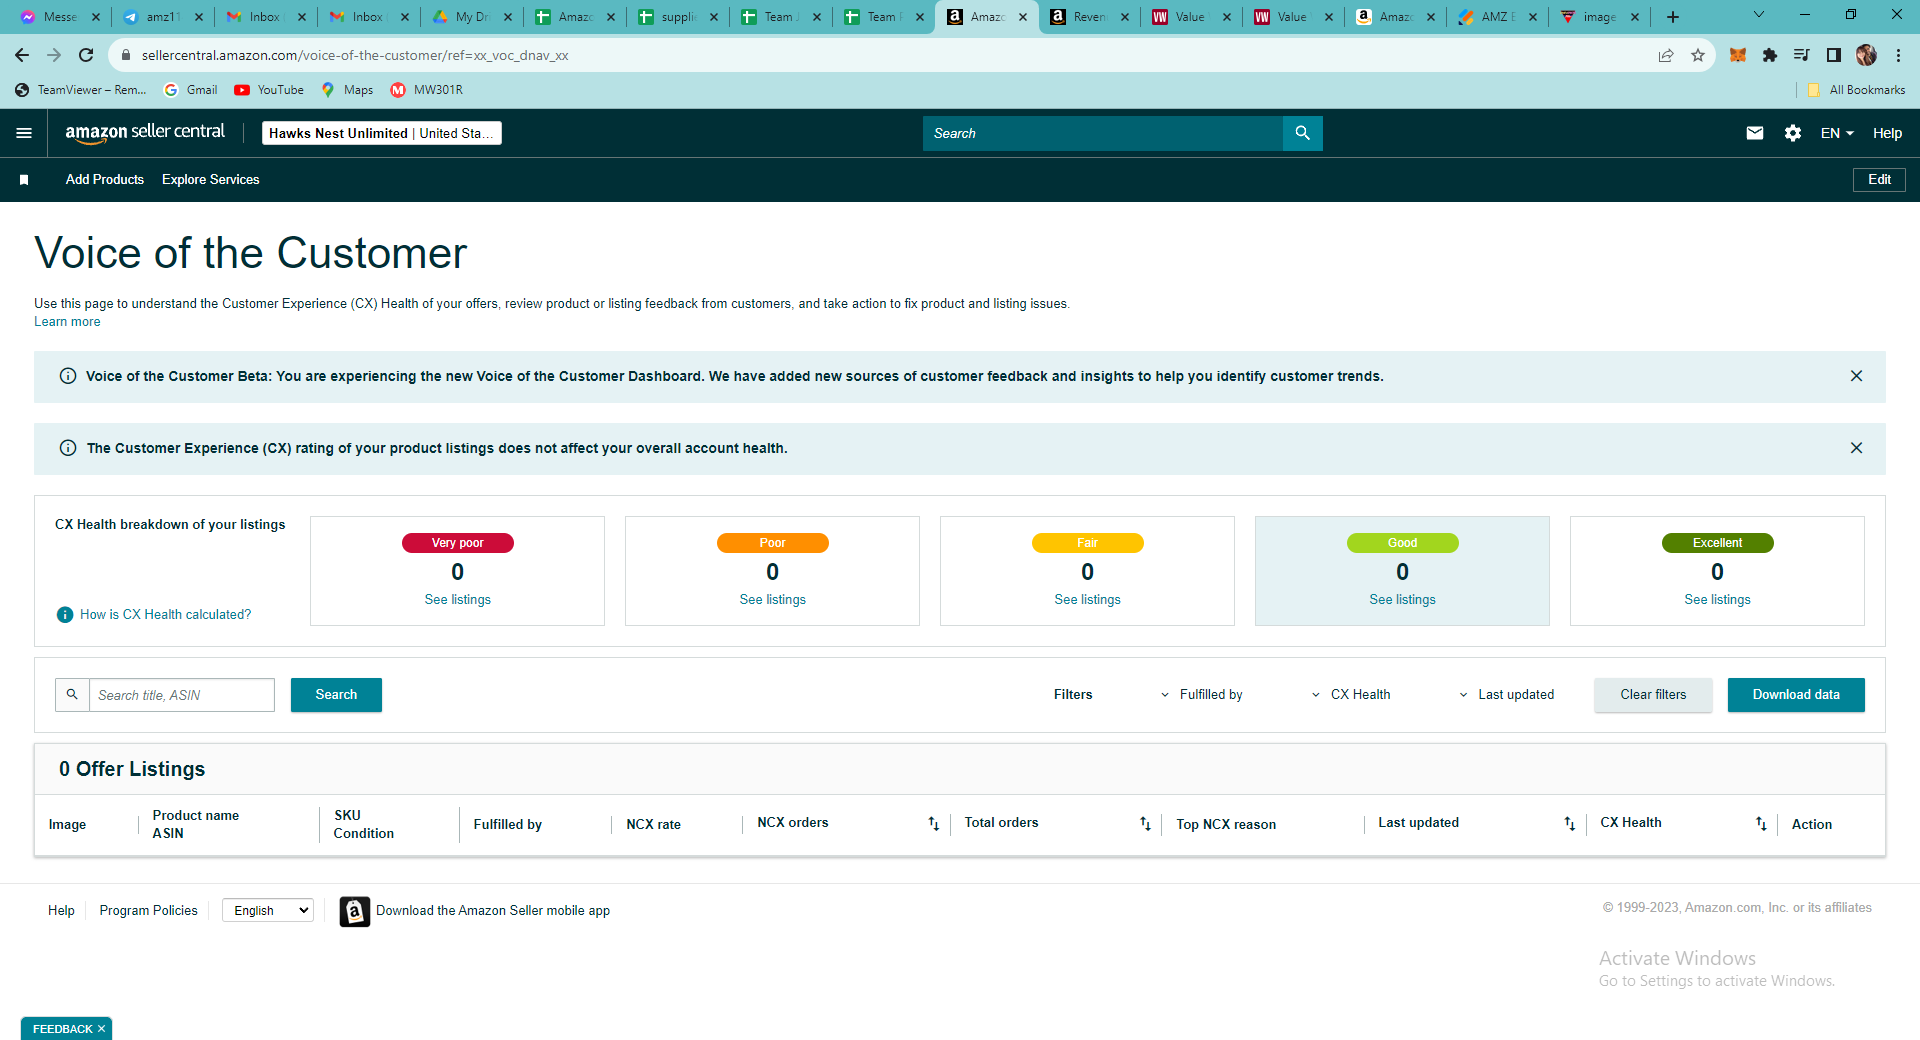Go back to previous page in browser

[x=22, y=55]
